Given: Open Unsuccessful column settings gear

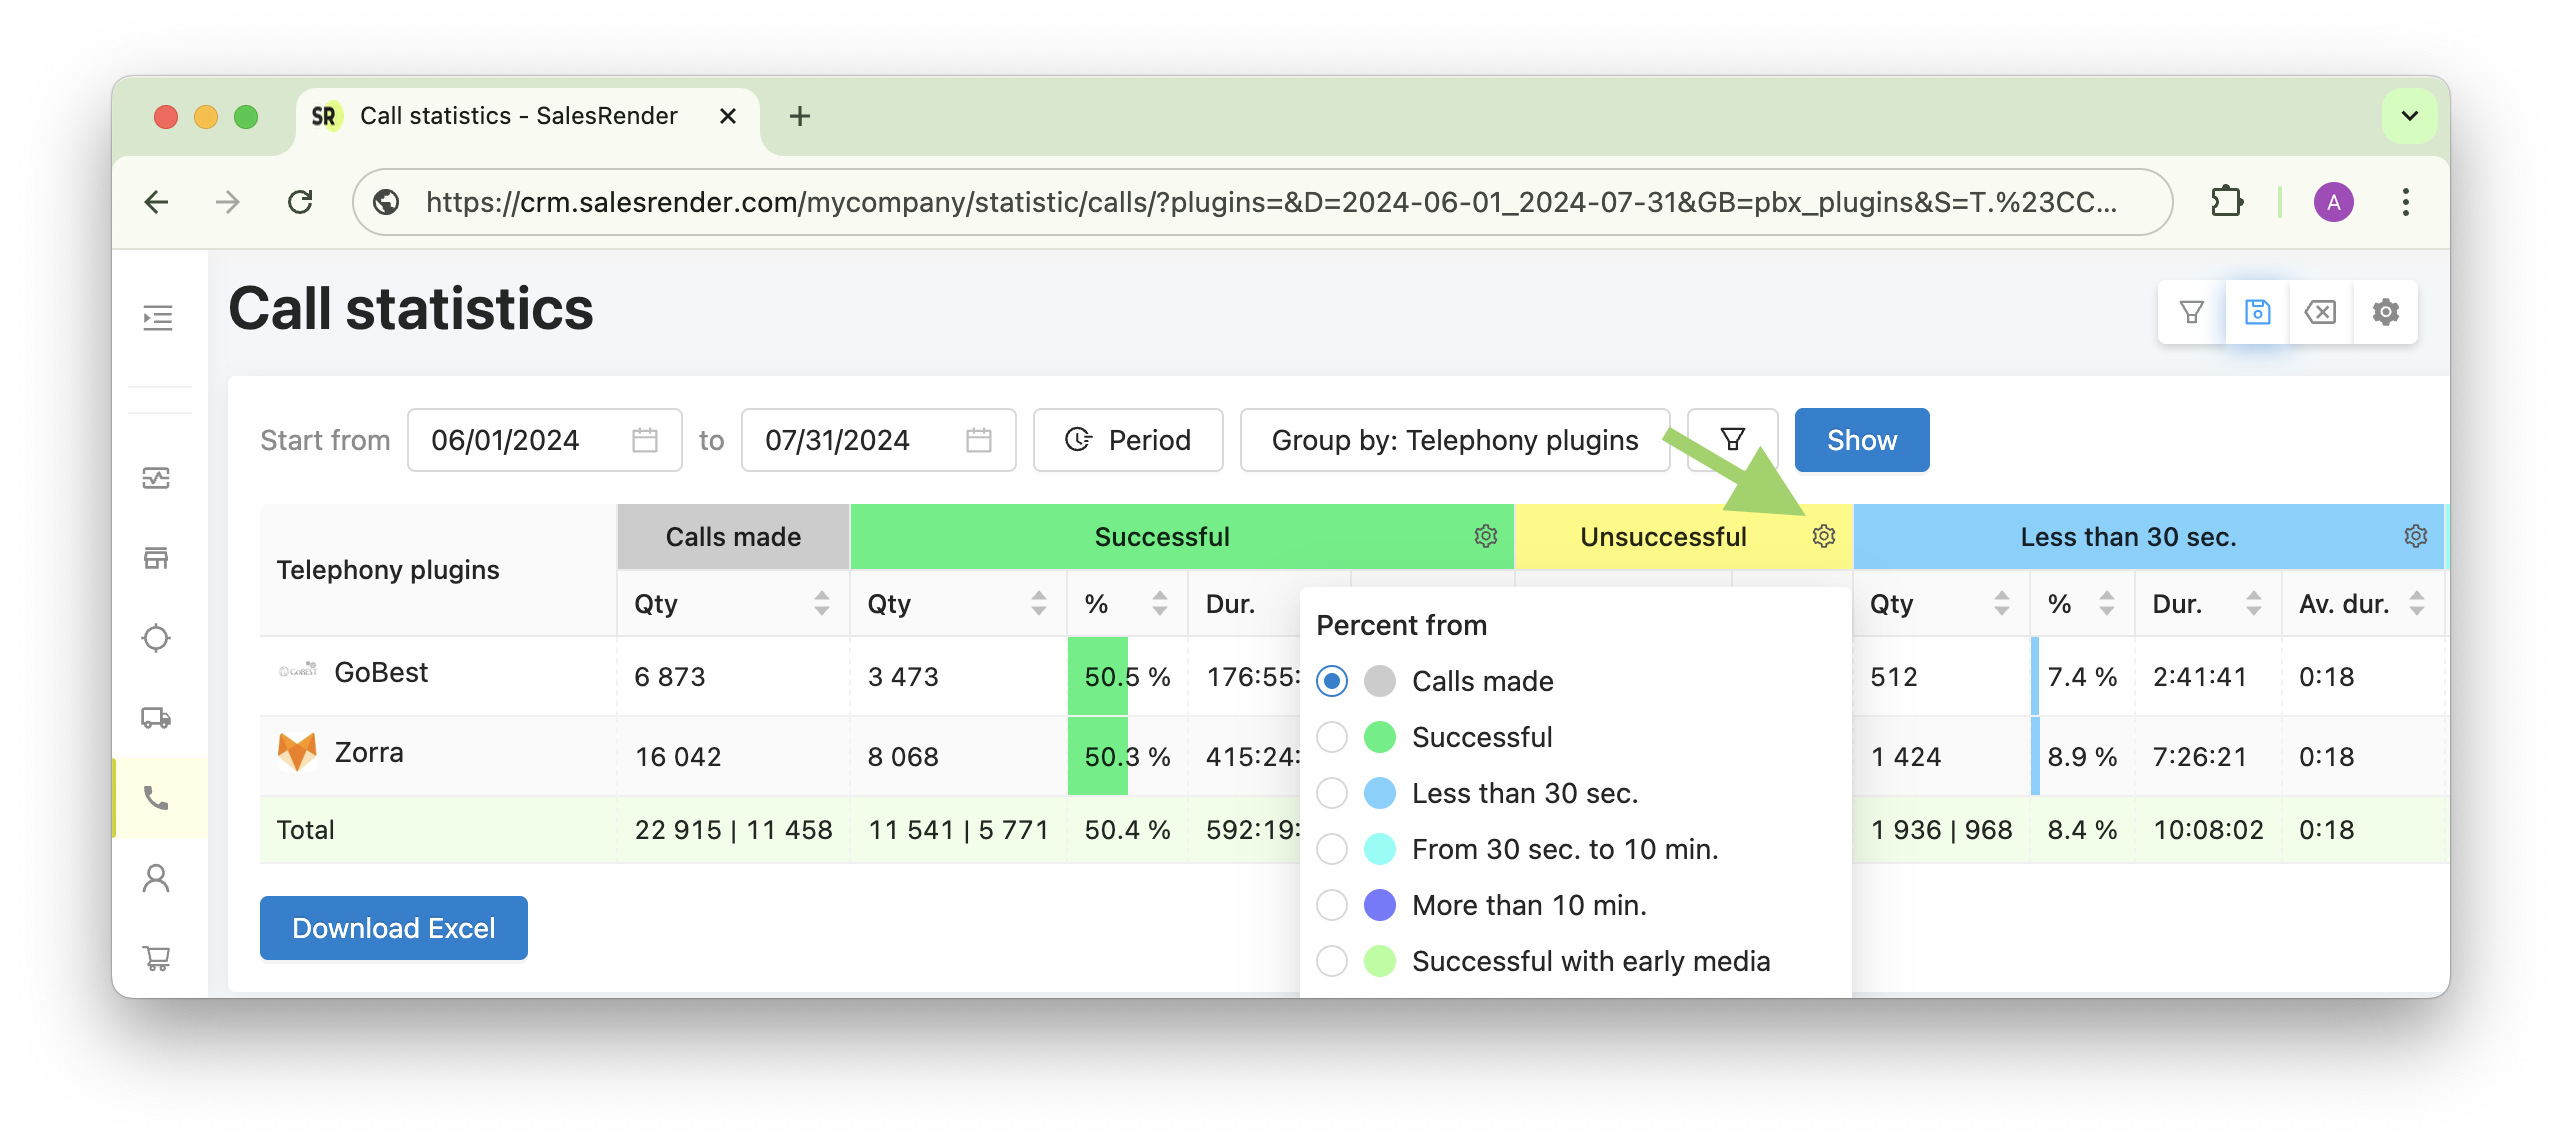Looking at the screenshot, I should click(x=1824, y=536).
